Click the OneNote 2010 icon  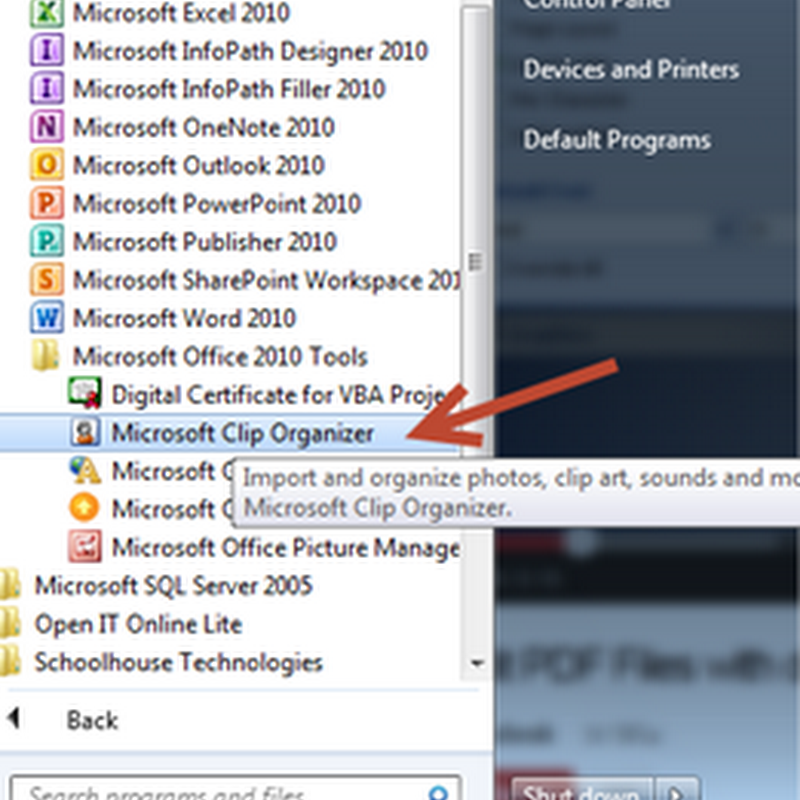pos(46,126)
